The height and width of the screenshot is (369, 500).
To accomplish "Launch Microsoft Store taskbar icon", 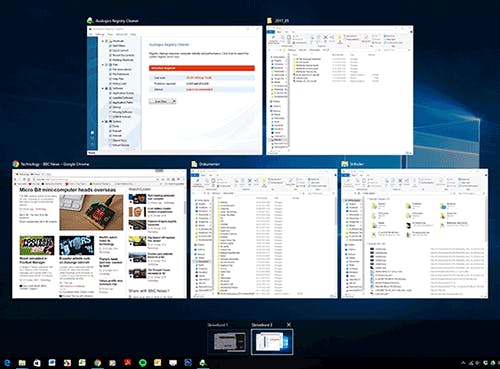I will (x=37, y=363).
